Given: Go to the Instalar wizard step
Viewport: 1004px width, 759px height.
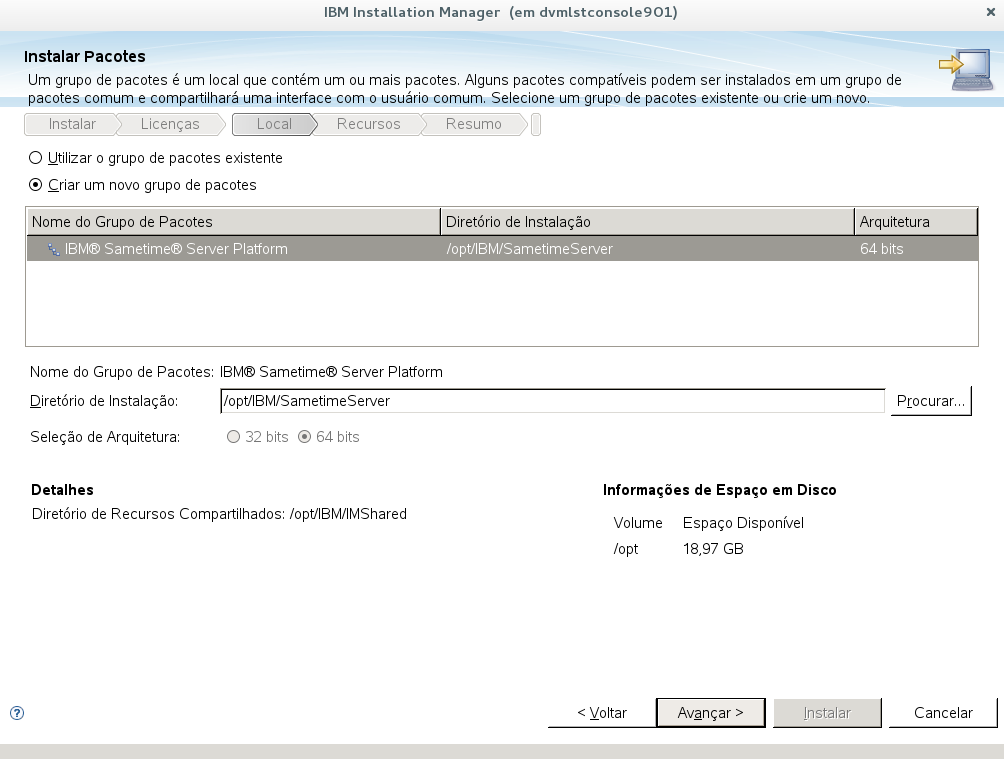Looking at the screenshot, I should click(x=72, y=124).
